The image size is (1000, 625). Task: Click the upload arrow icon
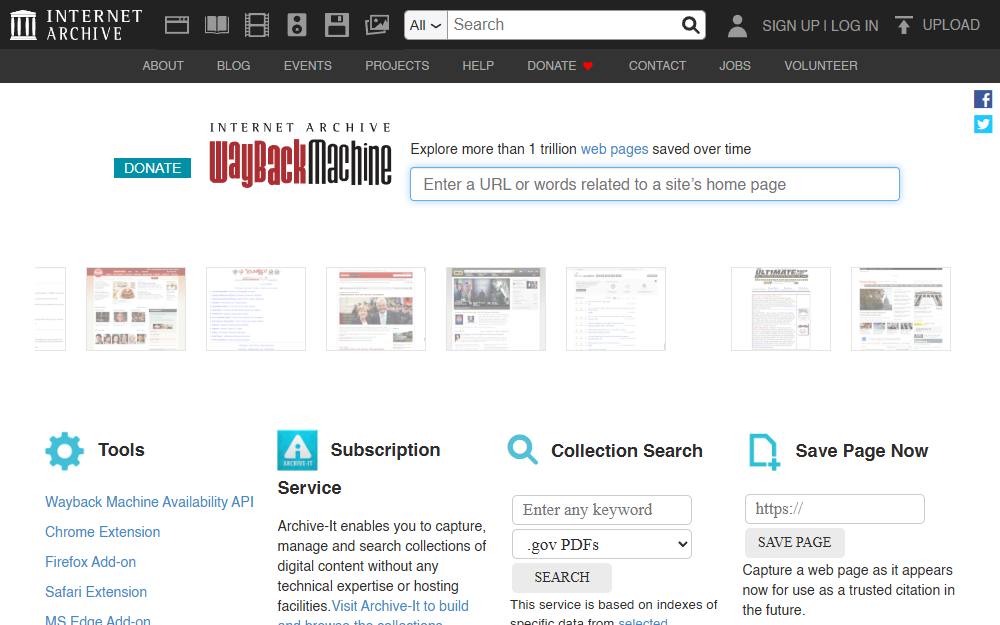click(903, 25)
